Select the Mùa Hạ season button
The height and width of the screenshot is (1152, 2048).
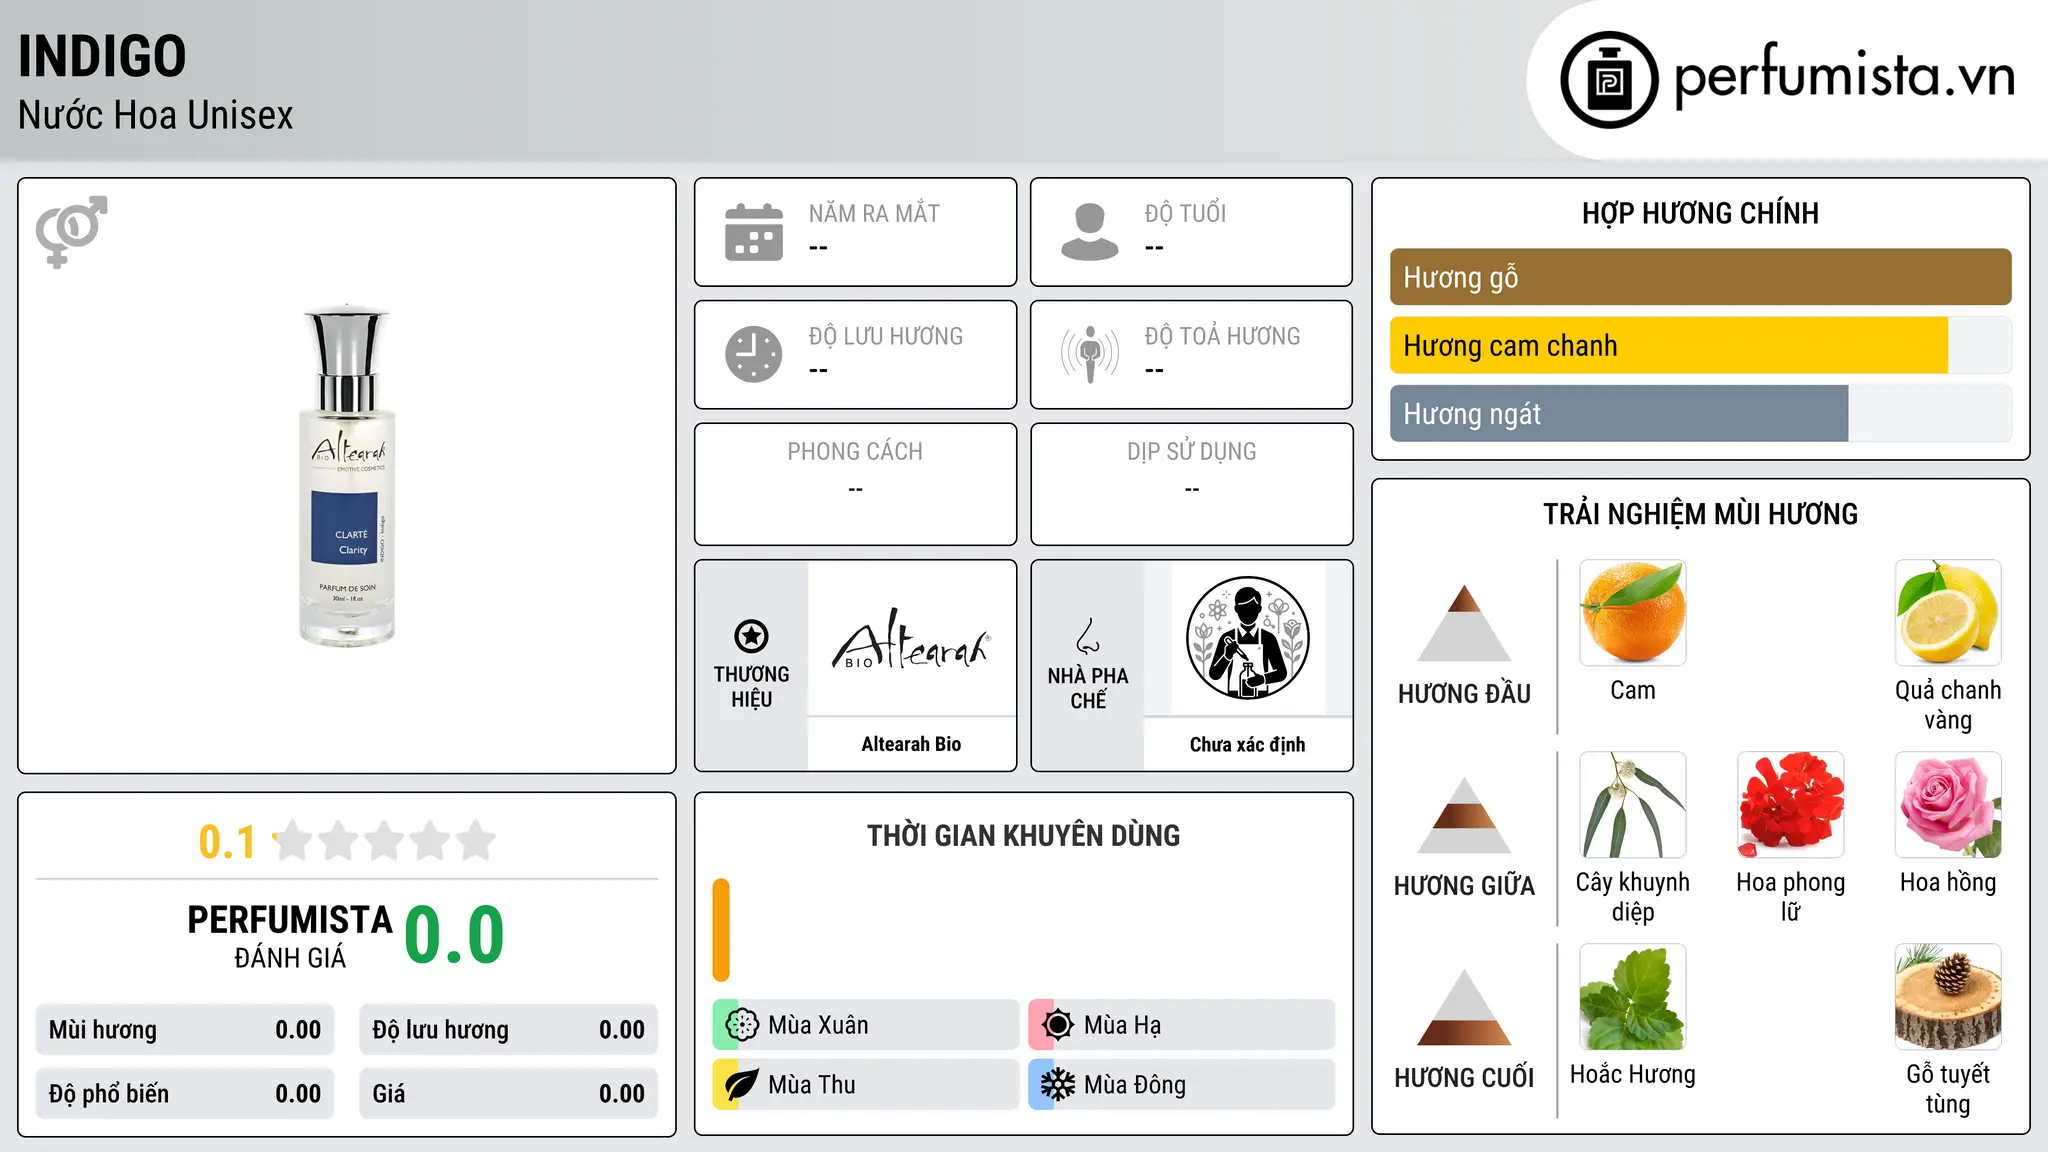click(x=1181, y=1025)
